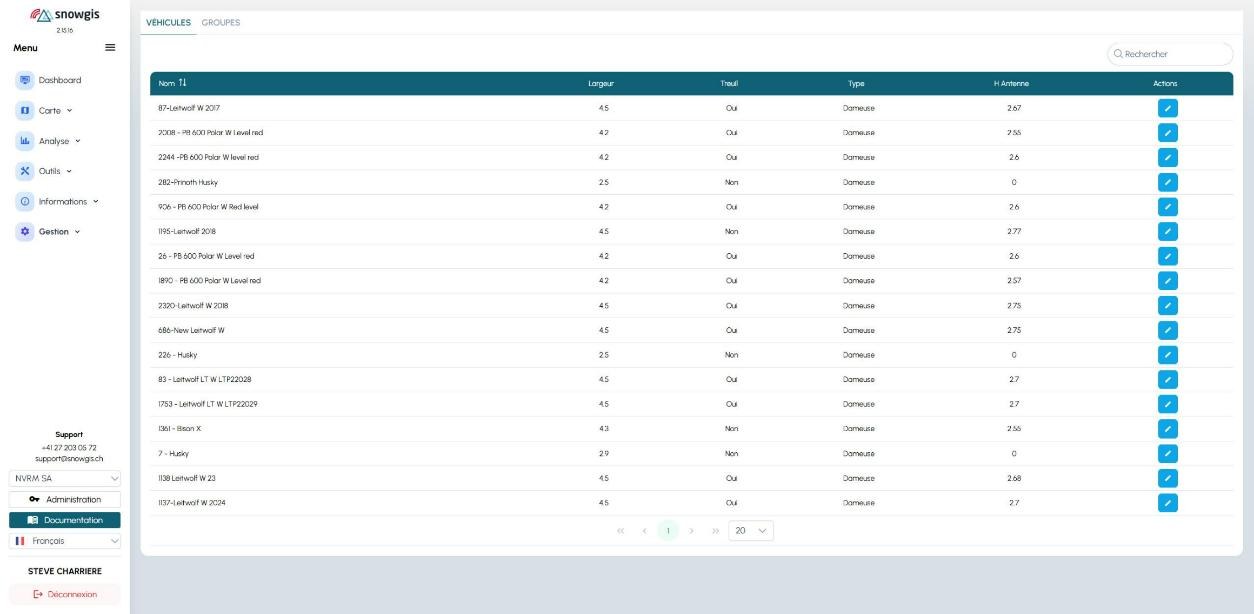Edit vehicle 1138 Leitwolf W 23
Screen dimensions: 1254x614
point(1167,478)
